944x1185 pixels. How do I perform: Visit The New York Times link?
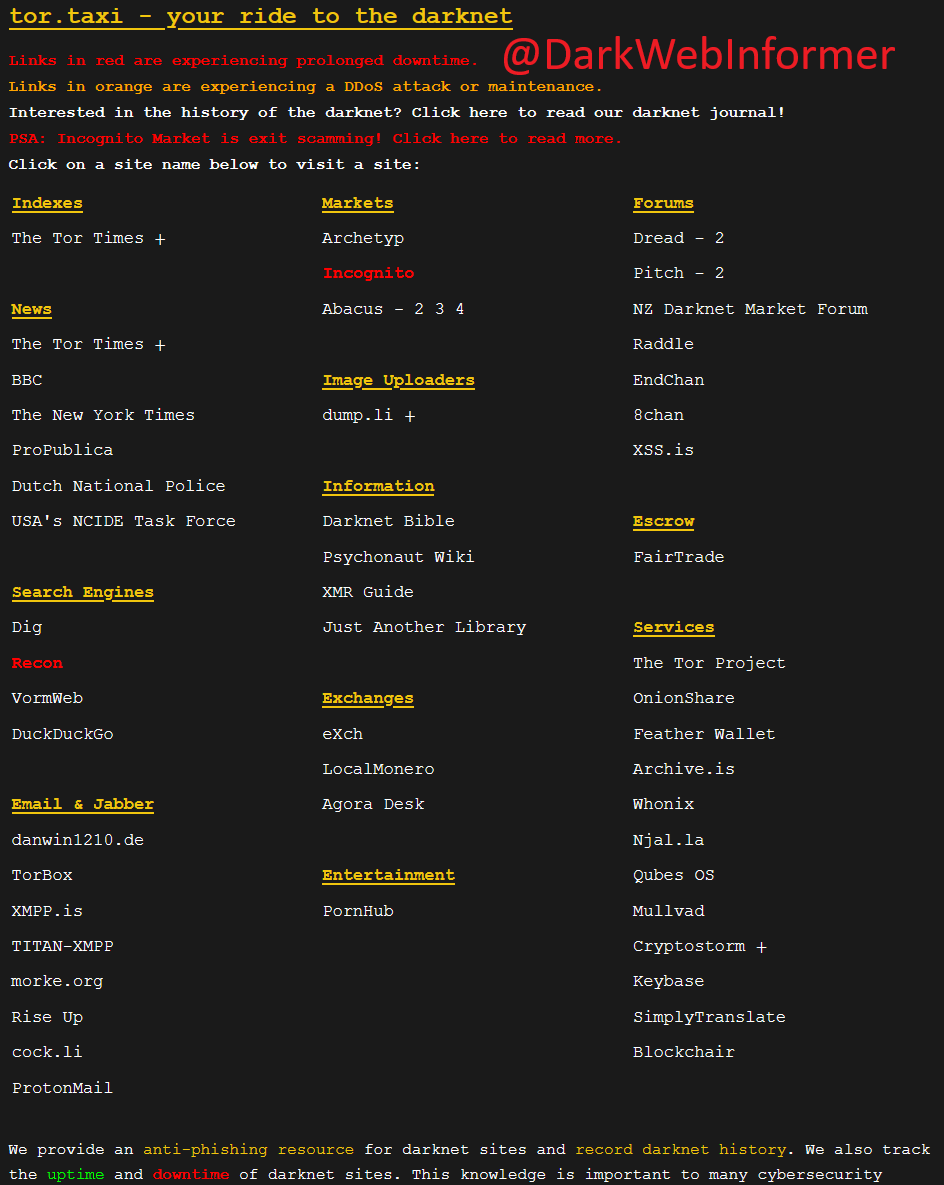103,415
